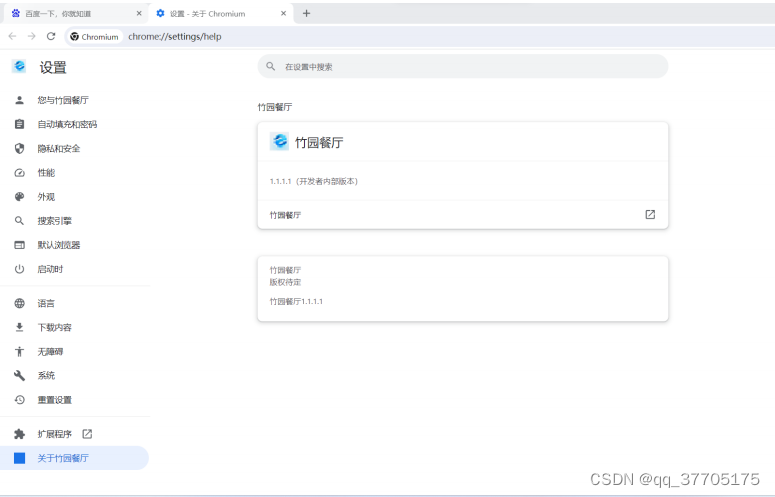Screen dimensions: 775x497
Task: Click the 竹园餐厅 section heading above card
Action: [x=275, y=107]
